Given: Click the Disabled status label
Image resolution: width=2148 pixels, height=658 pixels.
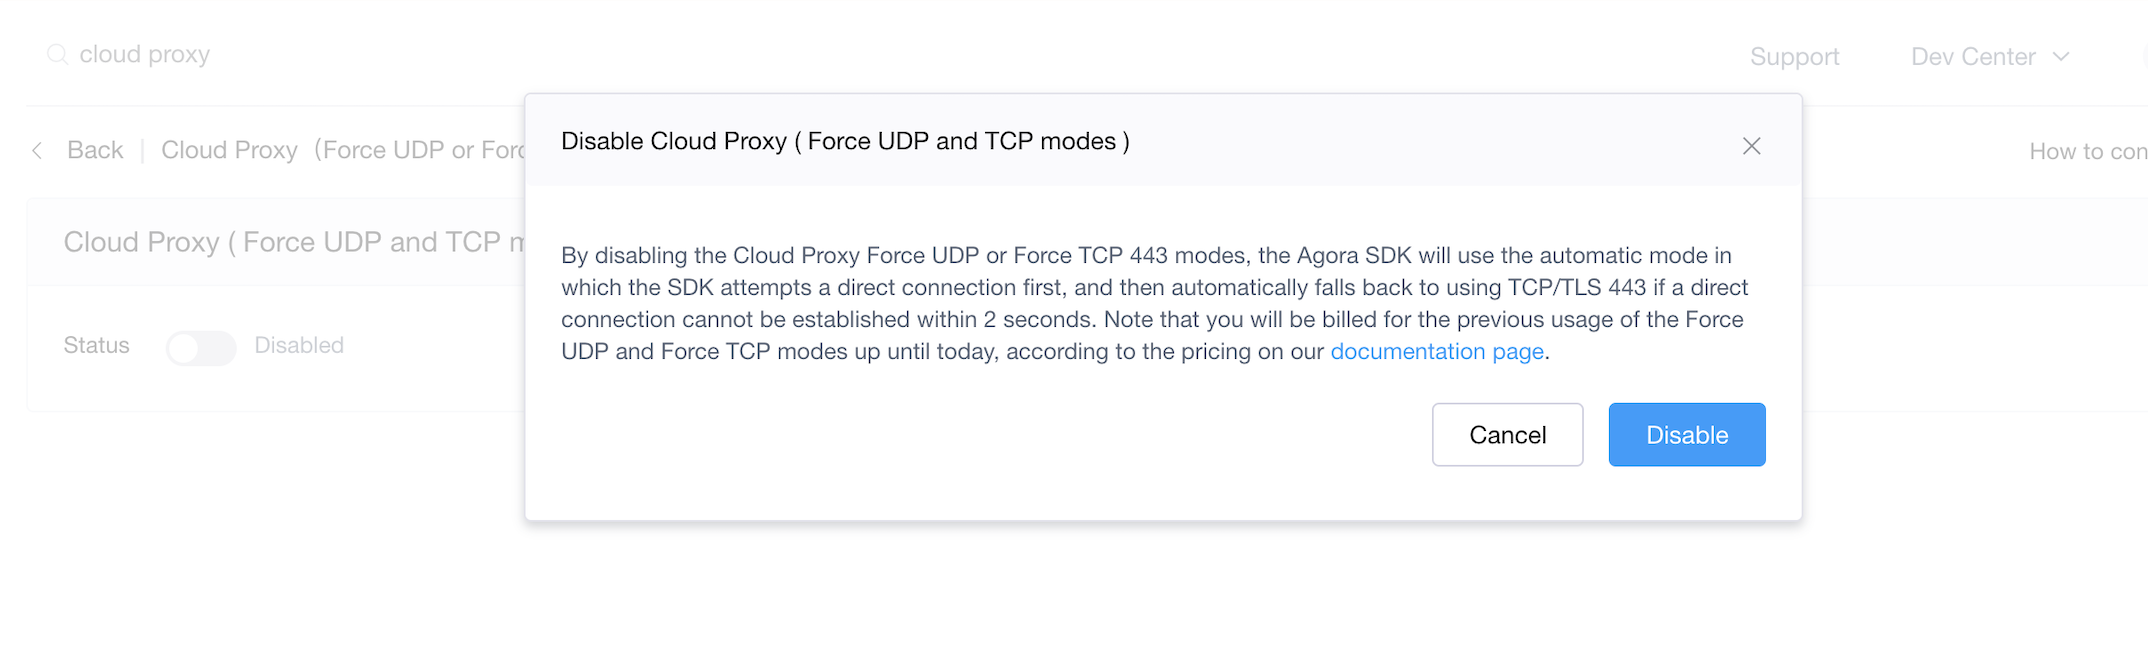Looking at the screenshot, I should tap(299, 345).
